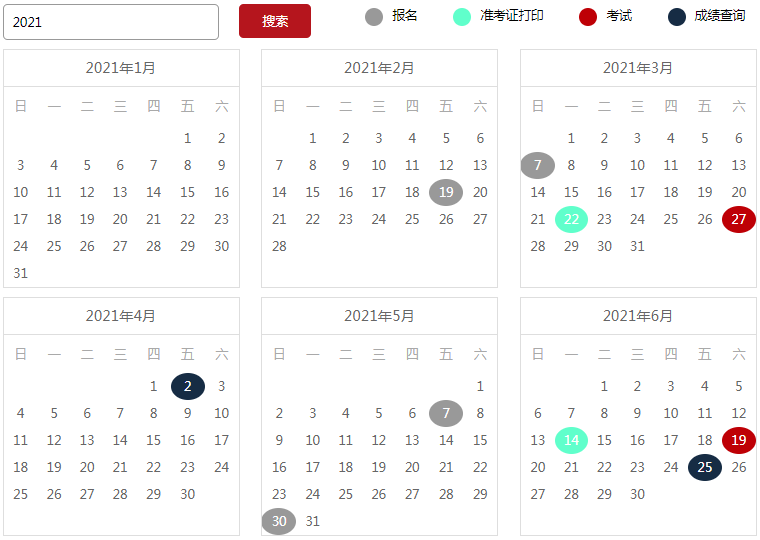This screenshot has width=760, height=540.
Task: Select red highlighted June 19 exam date
Action: (x=739, y=441)
